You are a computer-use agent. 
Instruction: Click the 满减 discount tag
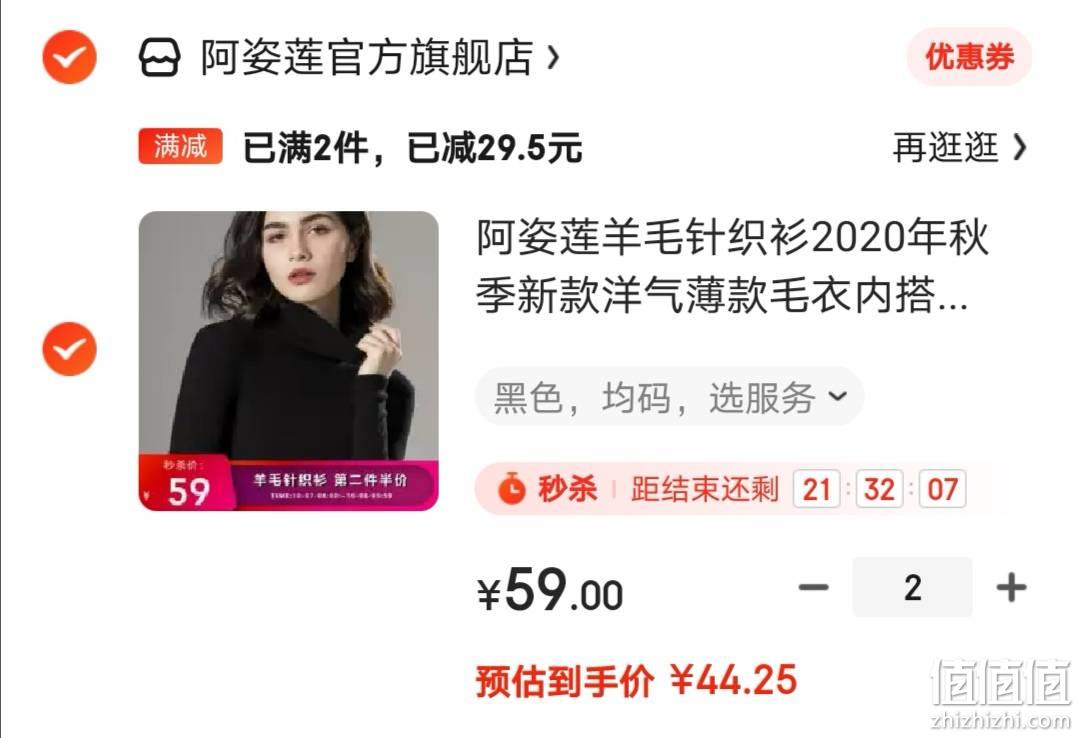click(180, 146)
